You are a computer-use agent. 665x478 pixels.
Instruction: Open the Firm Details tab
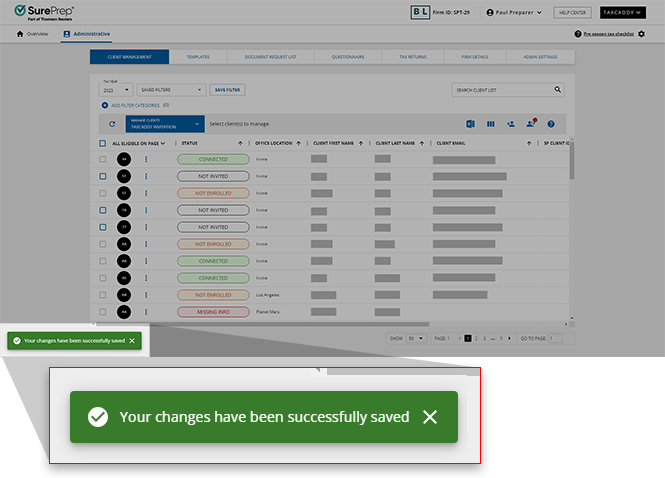click(x=475, y=57)
